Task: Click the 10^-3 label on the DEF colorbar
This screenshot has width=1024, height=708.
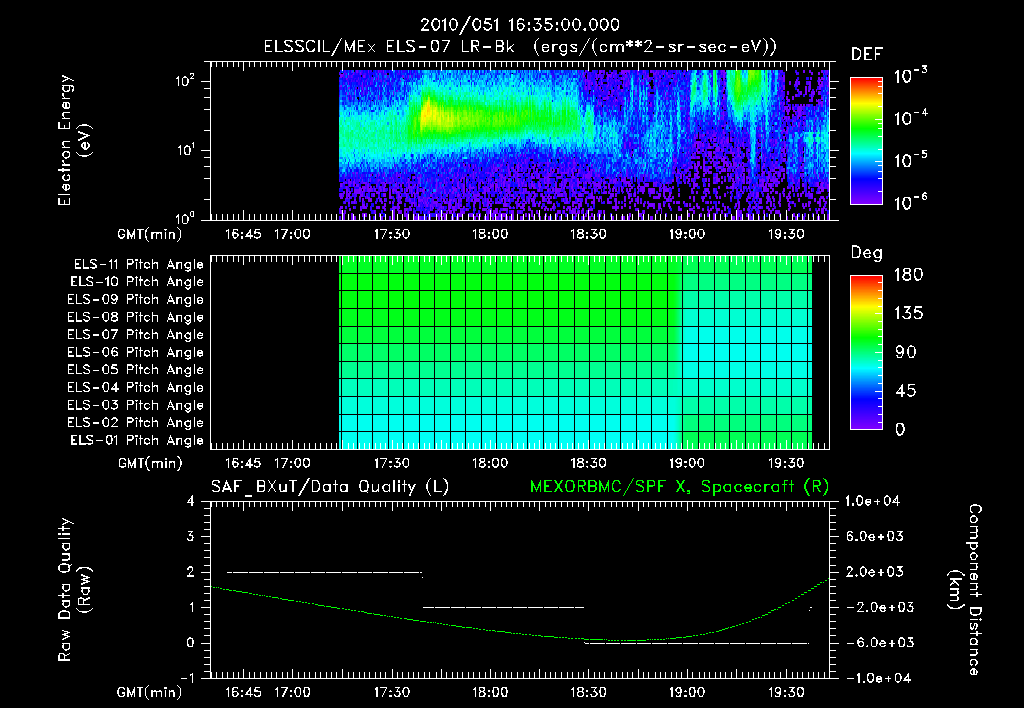Action: pyautogui.click(x=910, y=75)
